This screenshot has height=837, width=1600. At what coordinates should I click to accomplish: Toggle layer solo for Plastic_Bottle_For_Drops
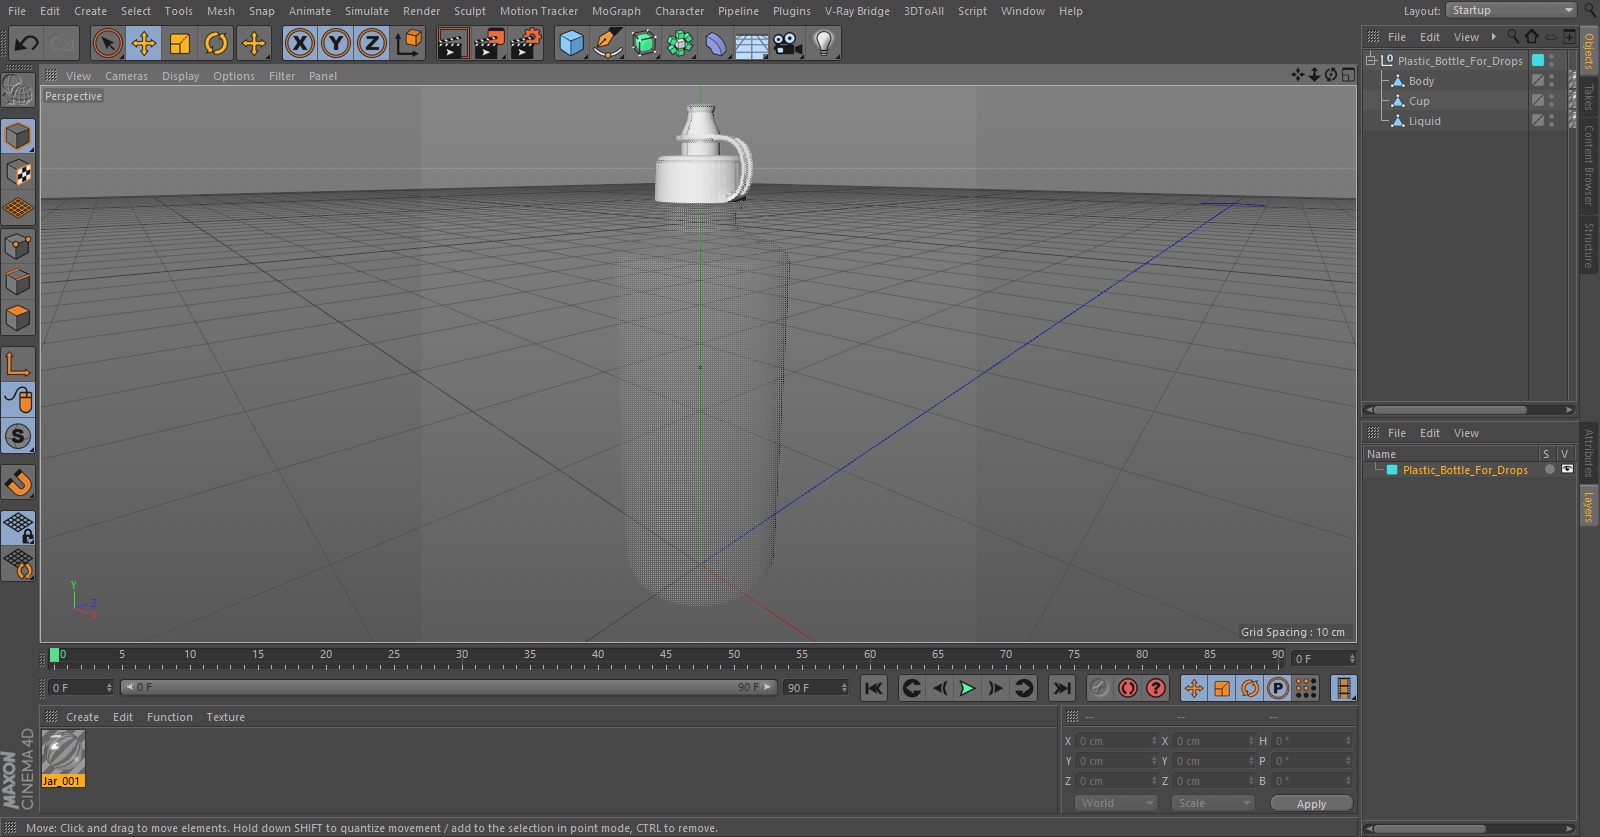(x=1549, y=469)
